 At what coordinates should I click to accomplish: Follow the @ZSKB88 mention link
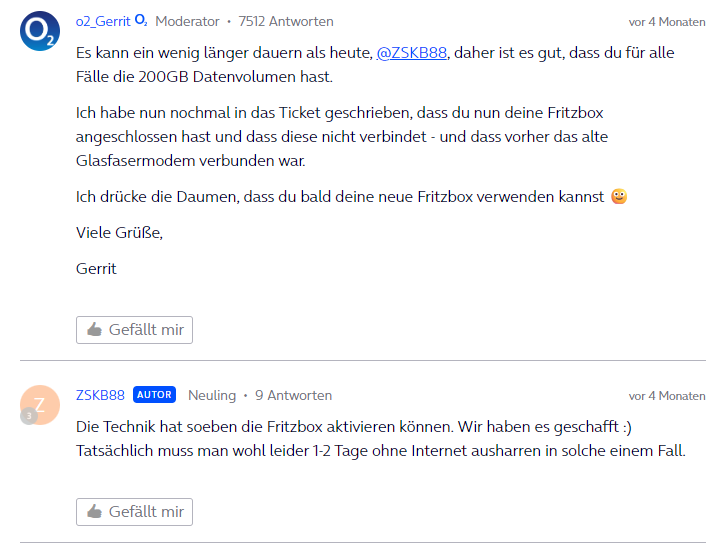click(x=411, y=53)
